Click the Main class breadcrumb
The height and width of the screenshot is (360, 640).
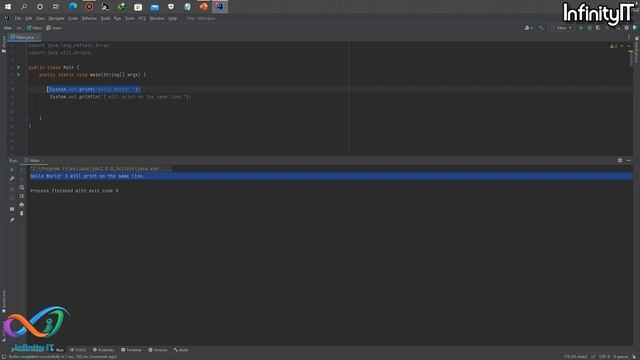click(35, 28)
